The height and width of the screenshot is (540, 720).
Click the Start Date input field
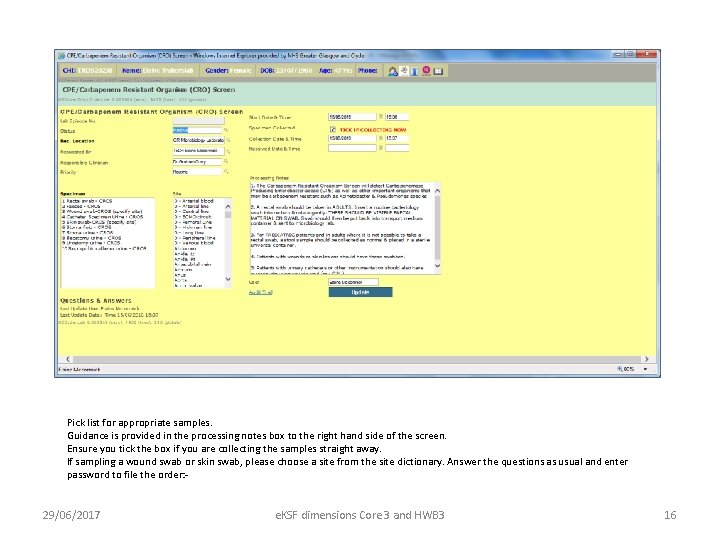[x=352, y=117]
